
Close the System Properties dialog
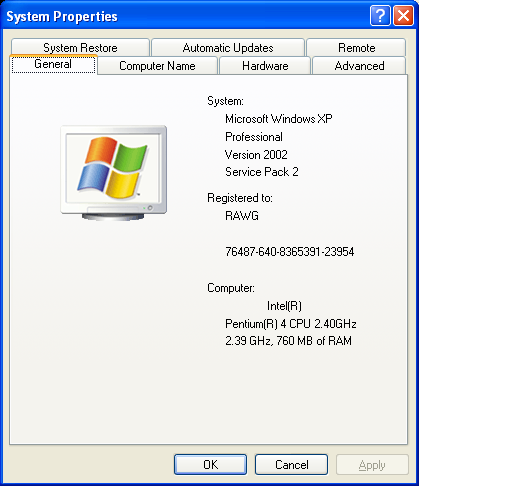(x=403, y=16)
